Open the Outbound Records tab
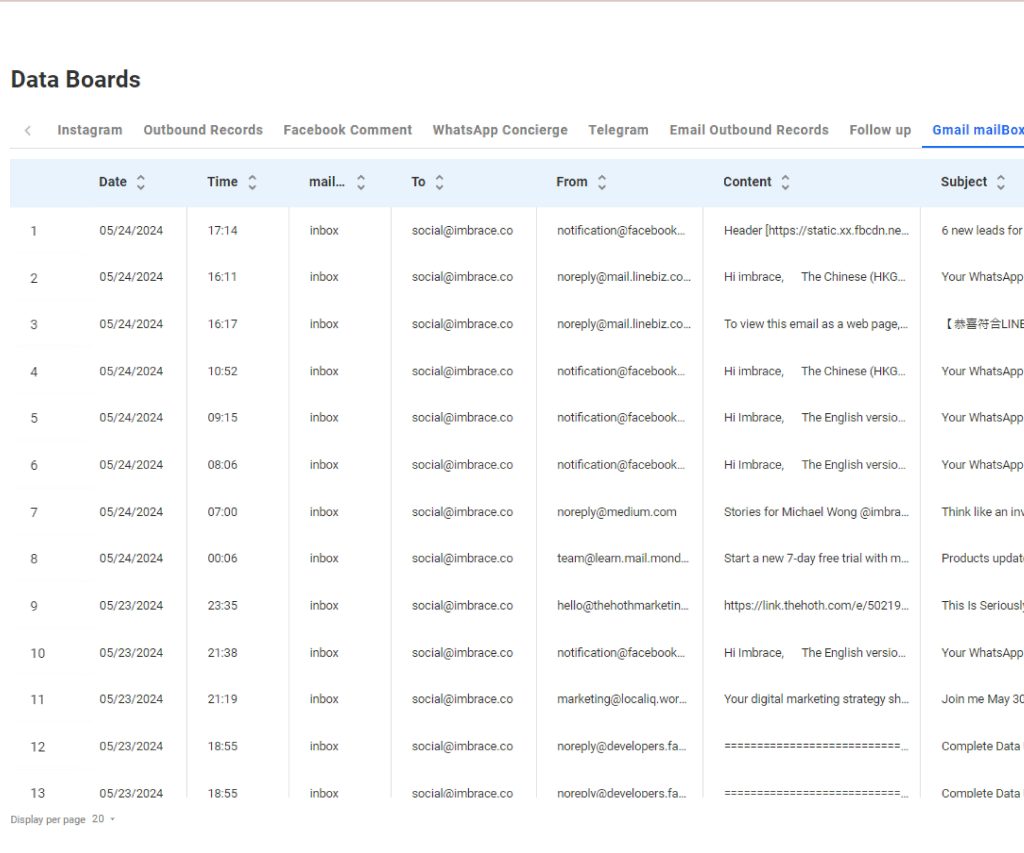 tap(203, 130)
